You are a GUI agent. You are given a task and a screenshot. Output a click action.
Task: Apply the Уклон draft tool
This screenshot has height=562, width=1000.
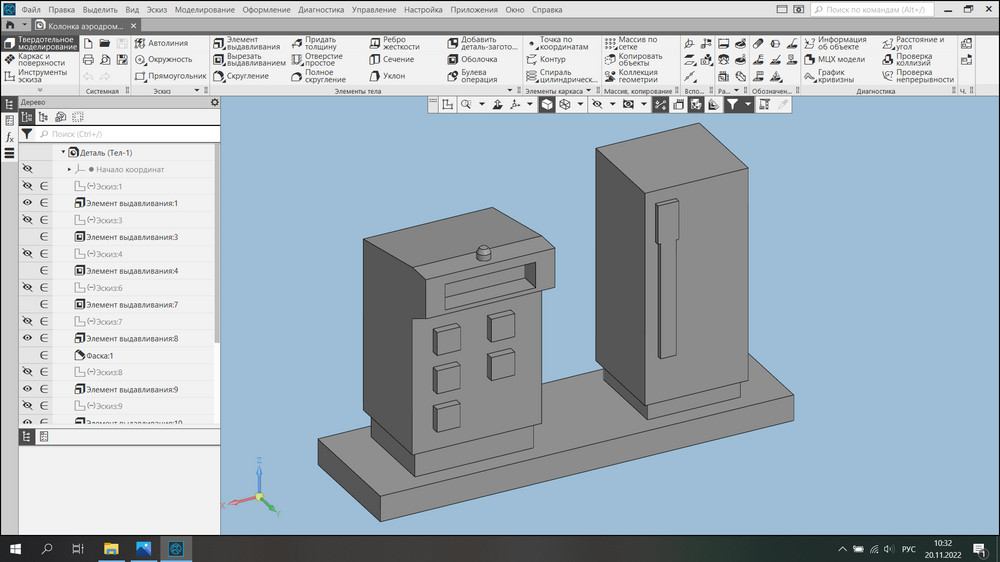[387, 76]
